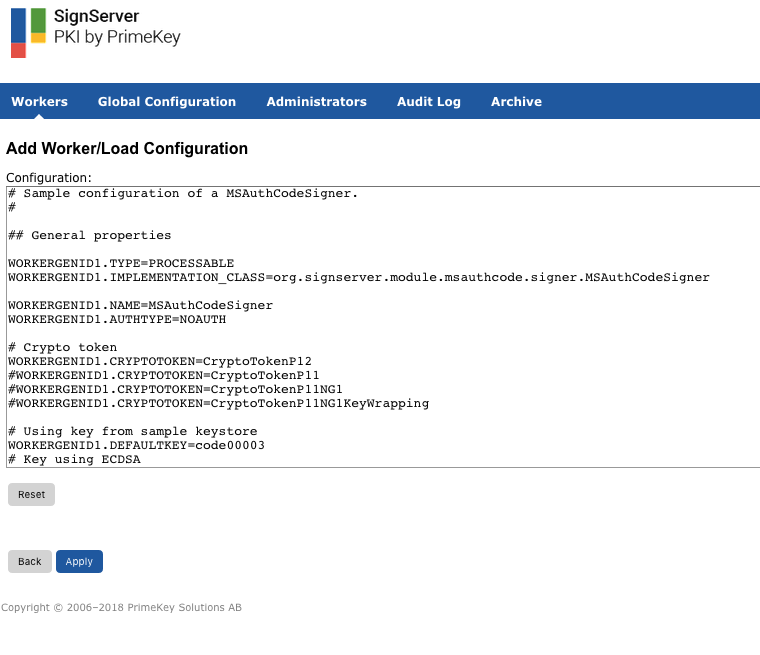
Task: Place cursor in the IMPLEMENTATION_CLASS property line
Action: [358, 278]
